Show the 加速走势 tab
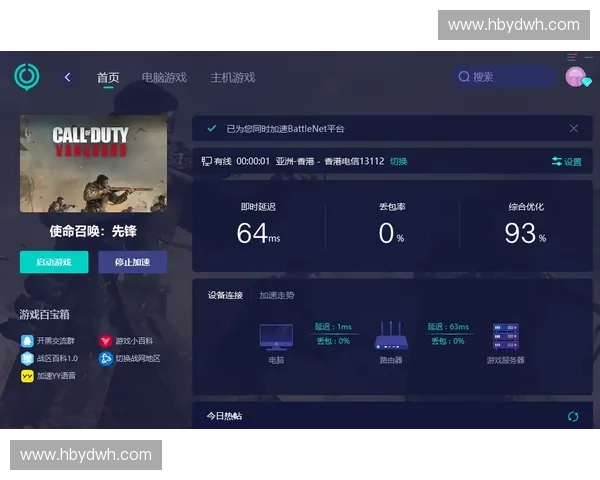Screen dimensions: 600x480 277,295
